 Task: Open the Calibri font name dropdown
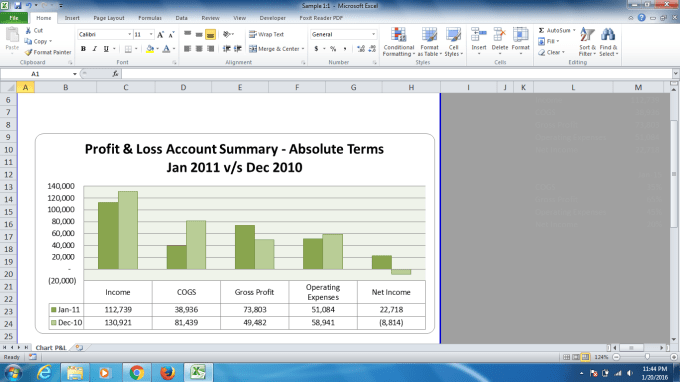coord(129,34)
